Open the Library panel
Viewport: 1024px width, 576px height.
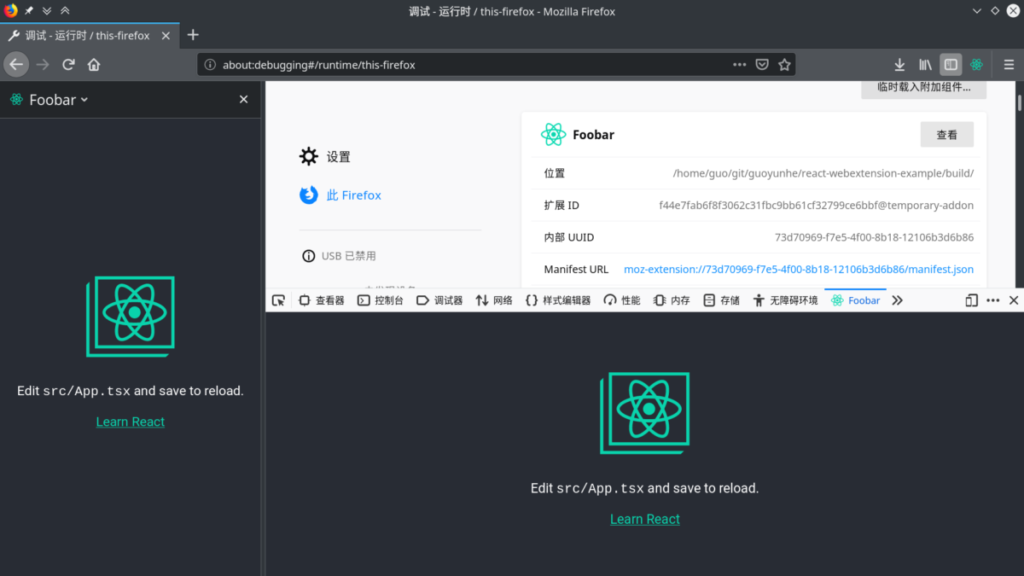(925, 65)
